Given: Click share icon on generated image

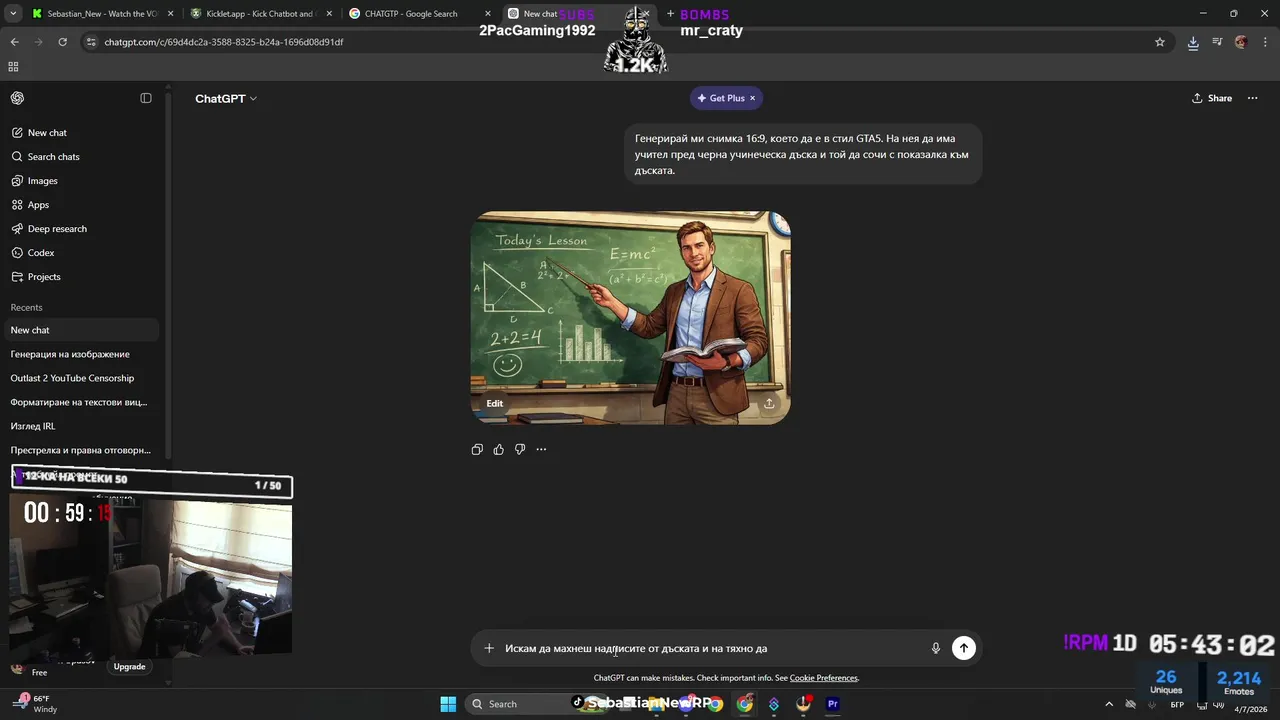Looking at the screenshot, I should [x=769, y=403].
